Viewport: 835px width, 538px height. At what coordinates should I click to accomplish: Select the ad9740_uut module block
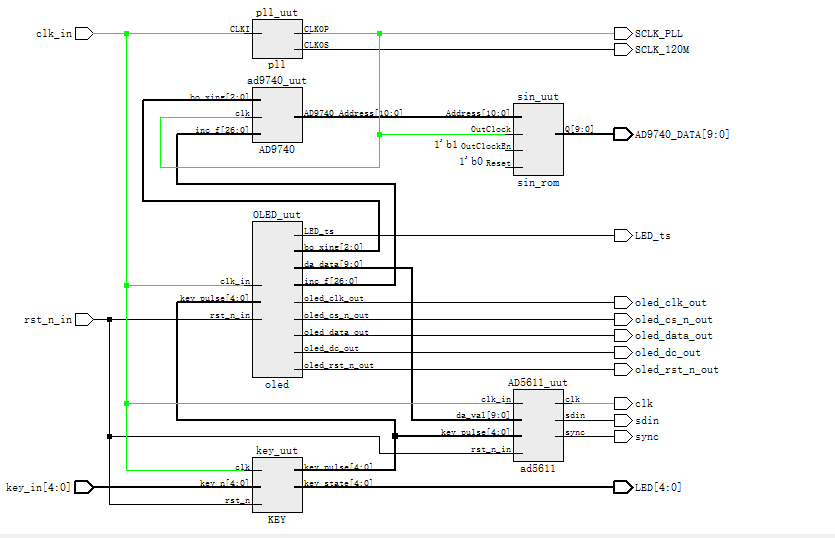coord(277,115)
